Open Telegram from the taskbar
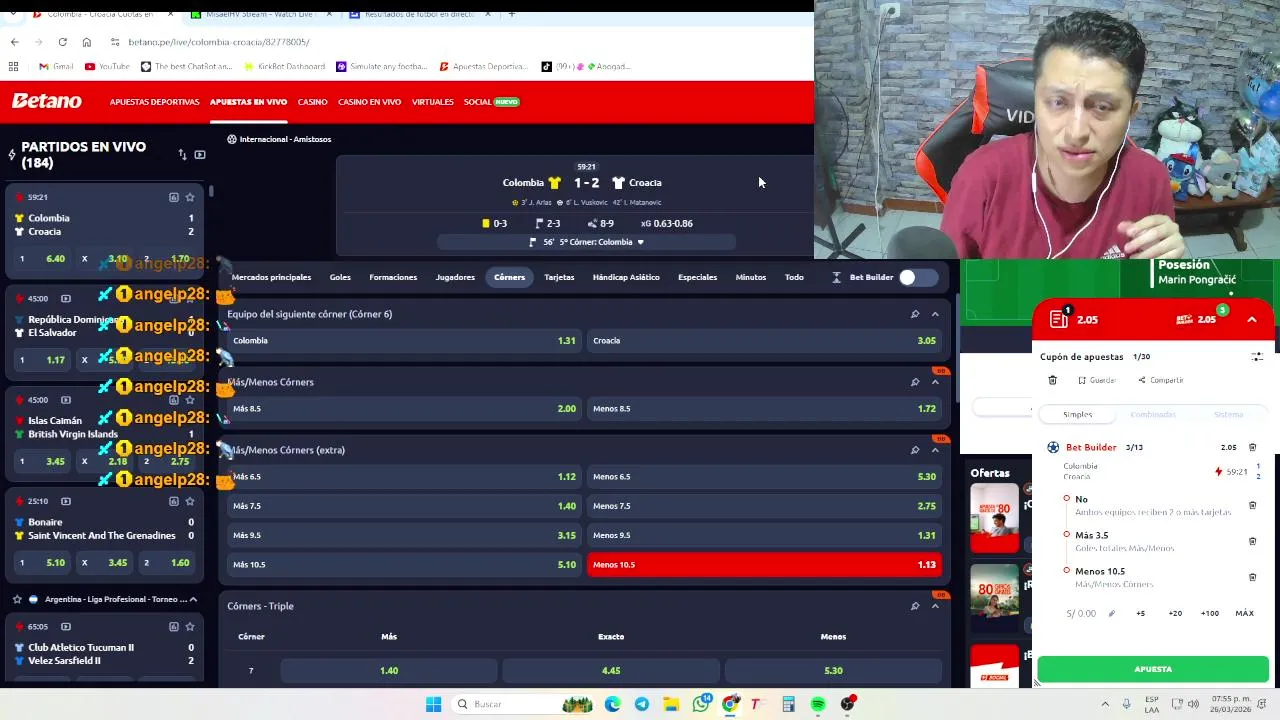The height and width of the screenshot is (720, 1280). pos(642,704)
